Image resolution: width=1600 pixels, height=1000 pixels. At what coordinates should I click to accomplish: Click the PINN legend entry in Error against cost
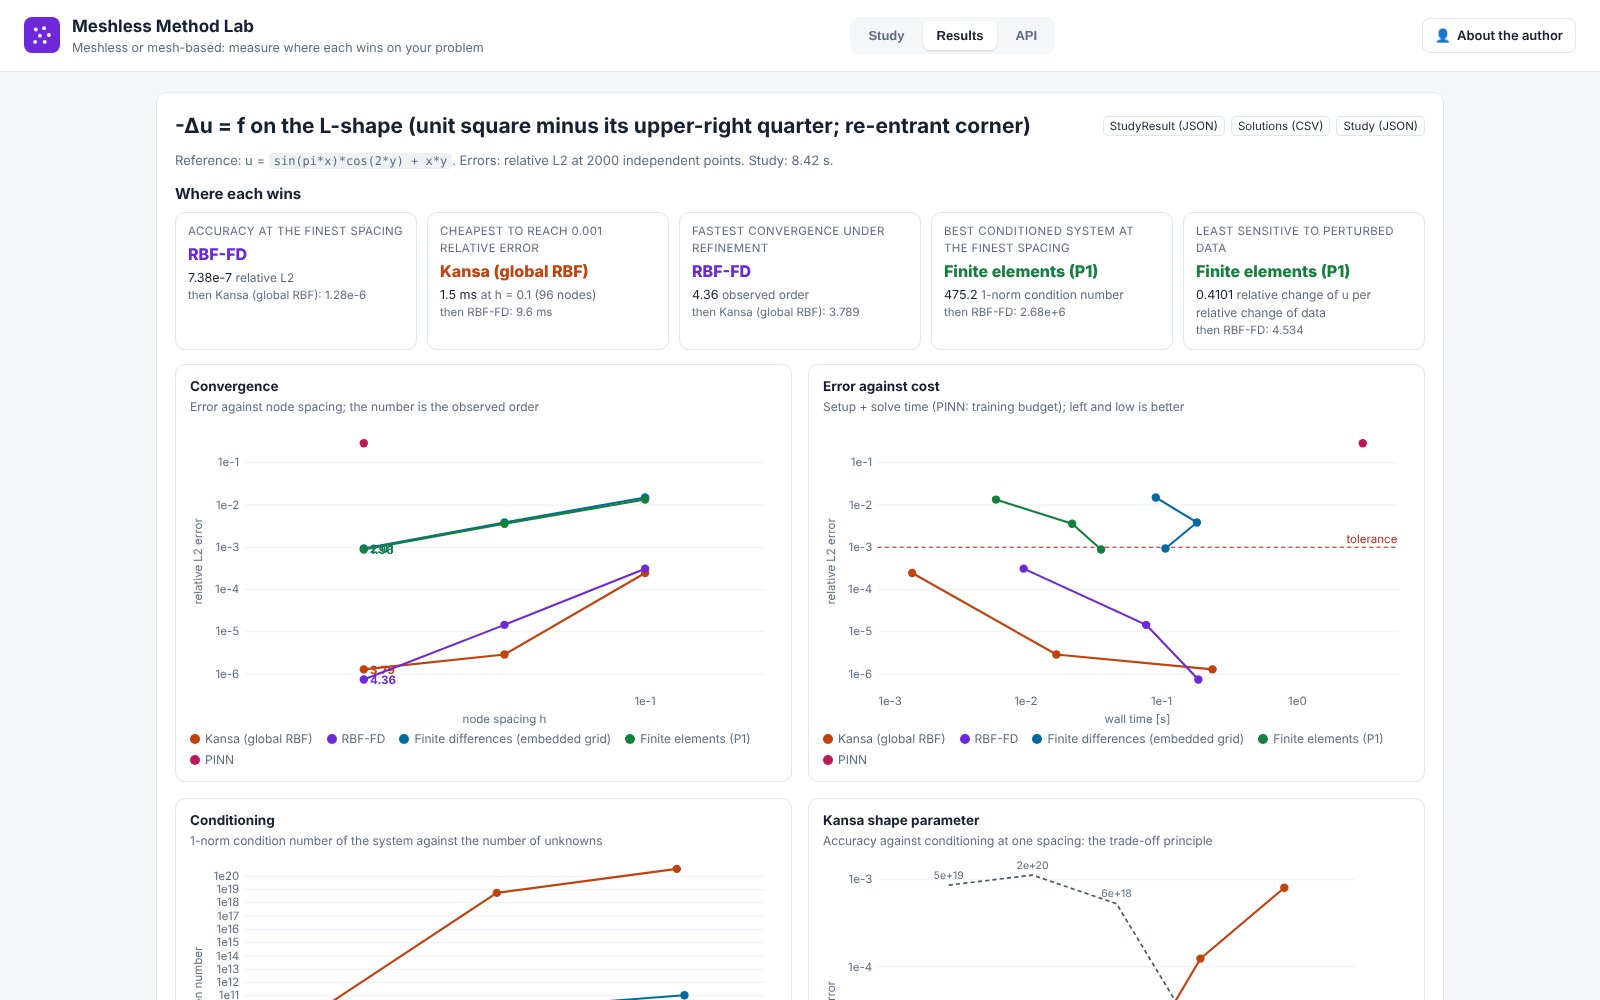tap(845, 760)
